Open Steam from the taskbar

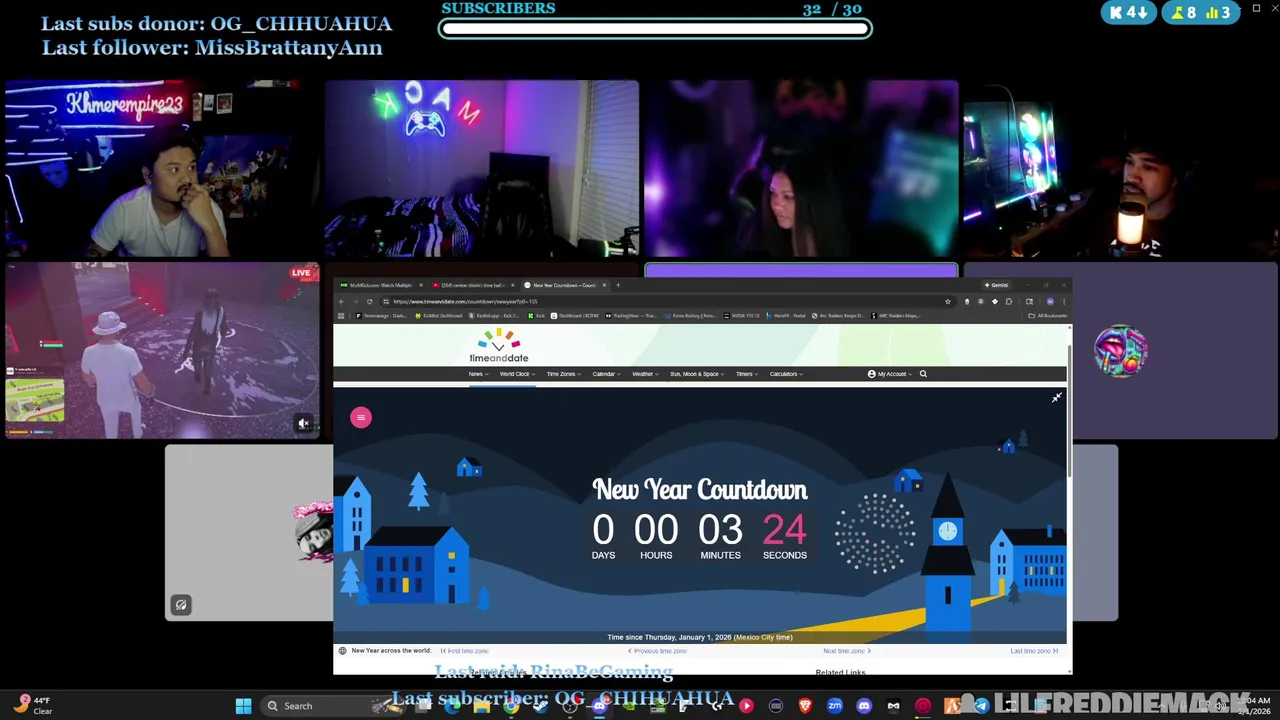(539, 706)
